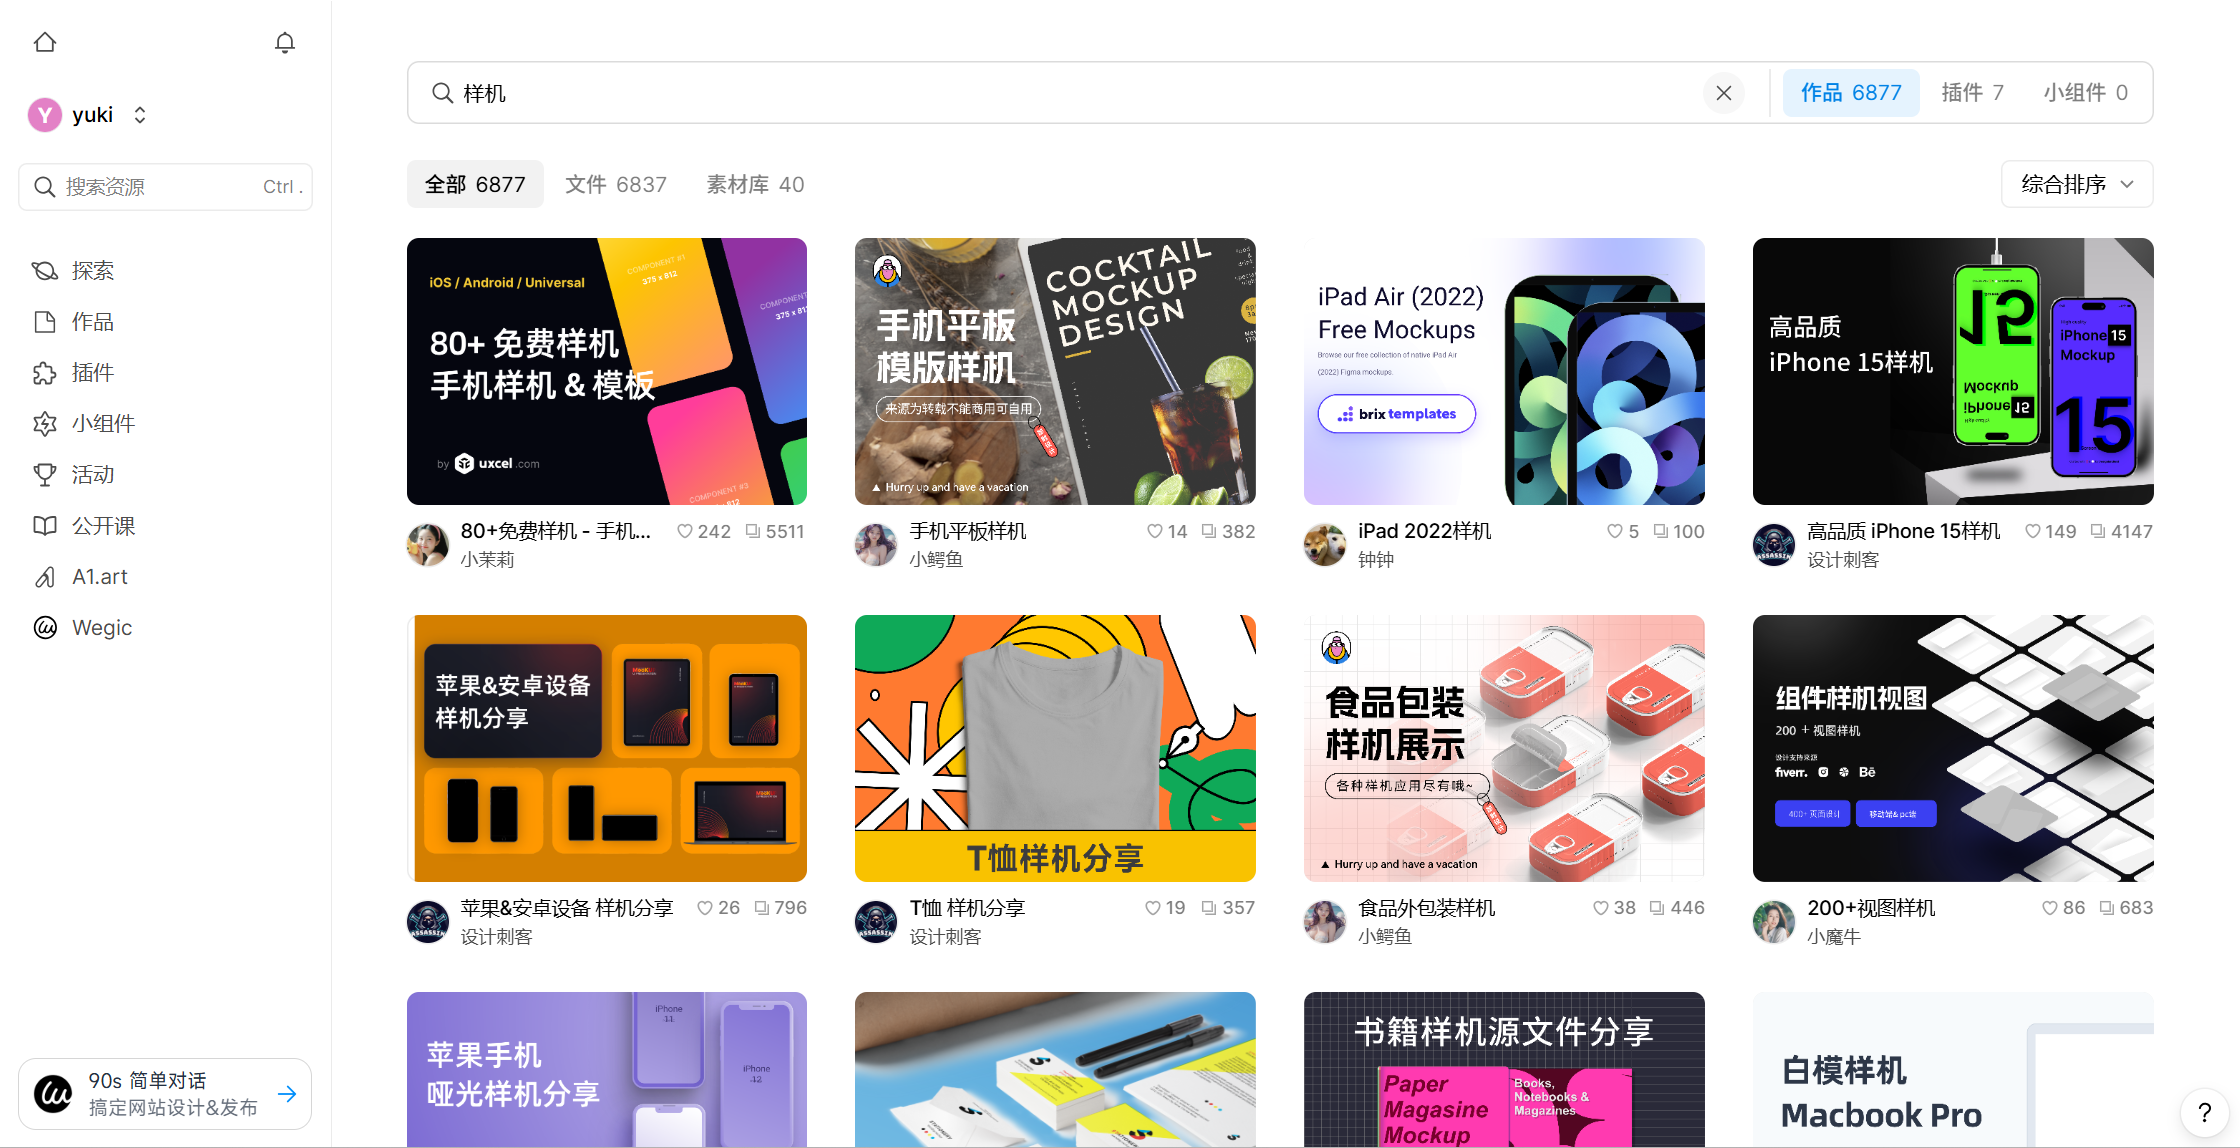Open notifications bell icon
This screenshot has height=1148, width=2240.
coord(285,42)
